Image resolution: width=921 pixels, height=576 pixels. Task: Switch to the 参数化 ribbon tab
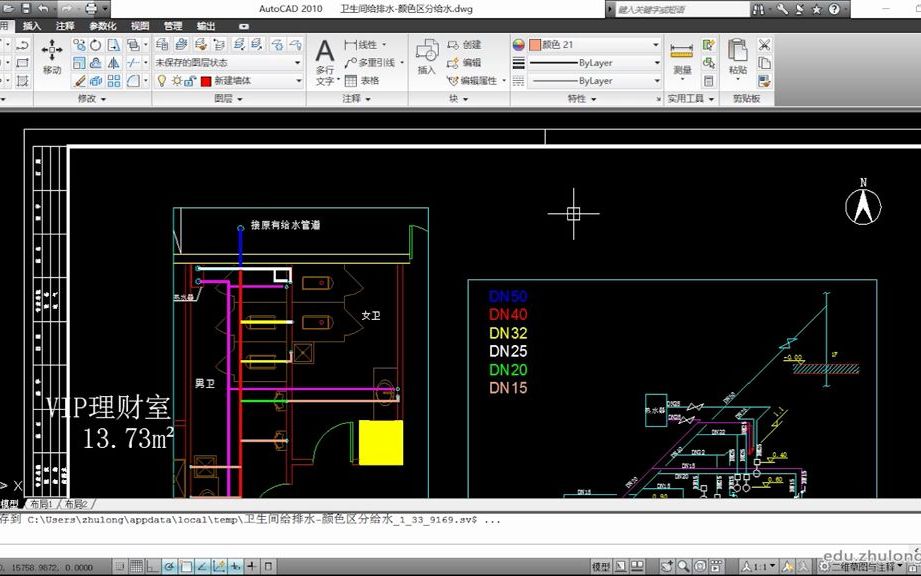pyautogui.click(x=103, y=26)
